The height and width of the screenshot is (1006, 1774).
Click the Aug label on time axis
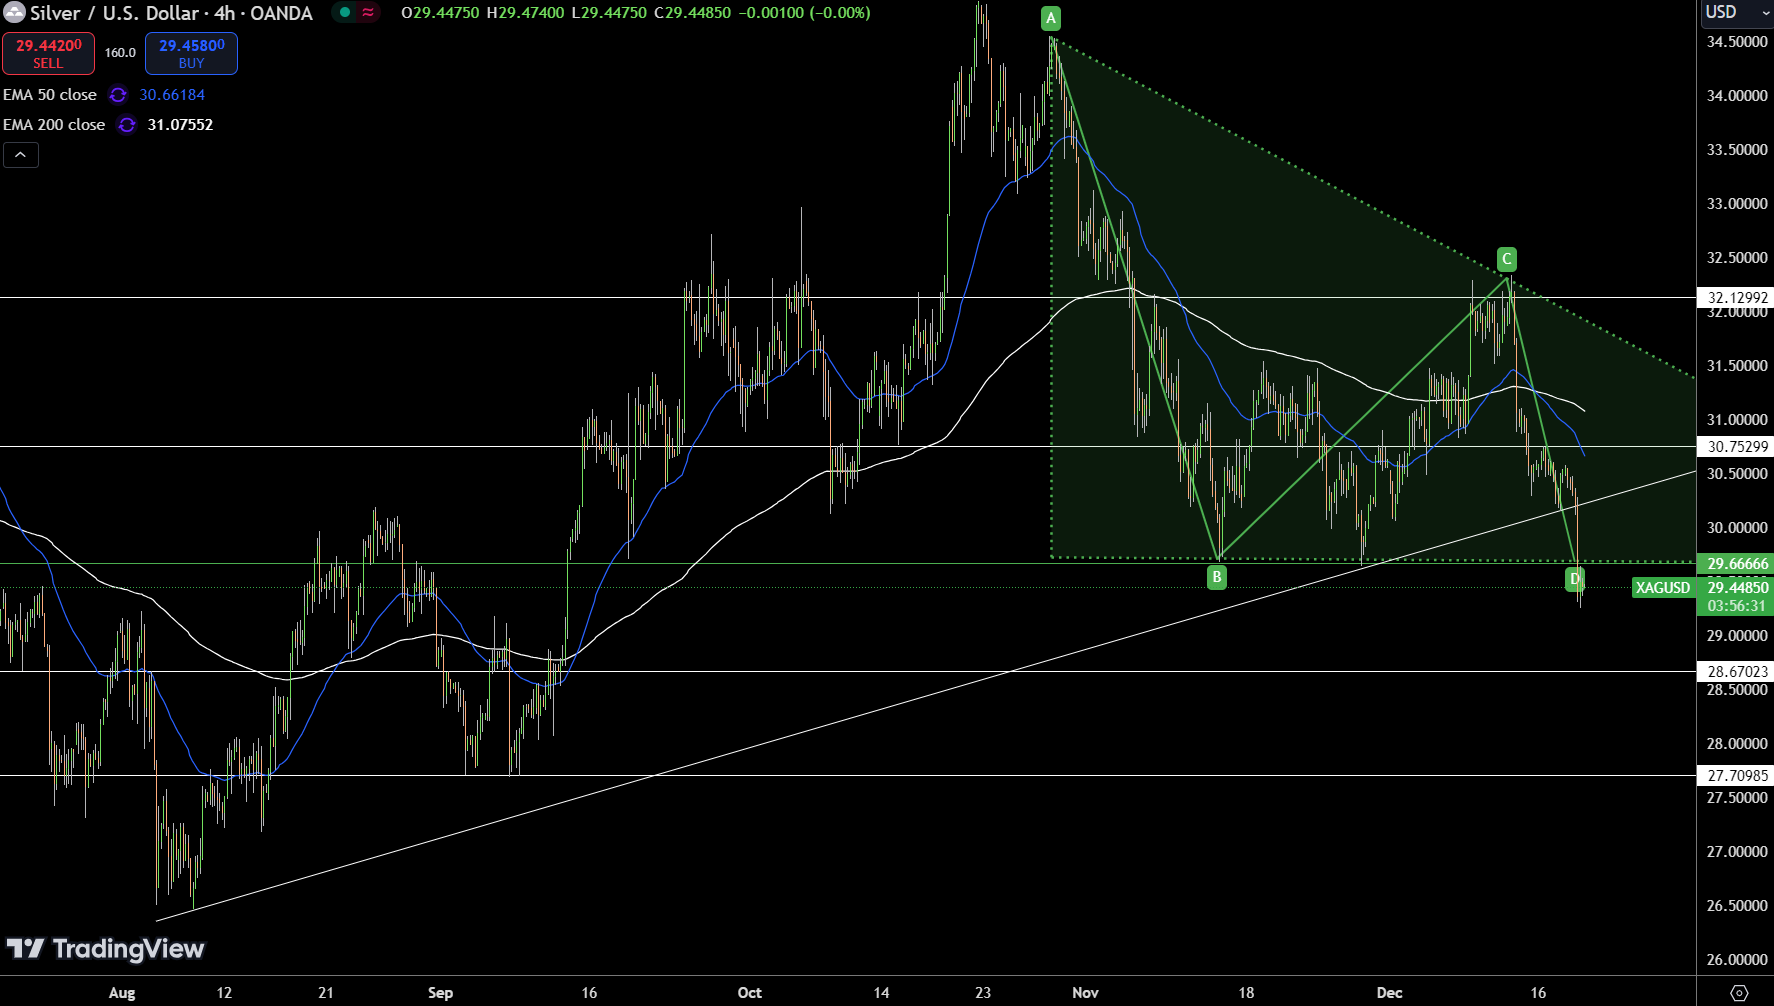[x=122, y=993]
